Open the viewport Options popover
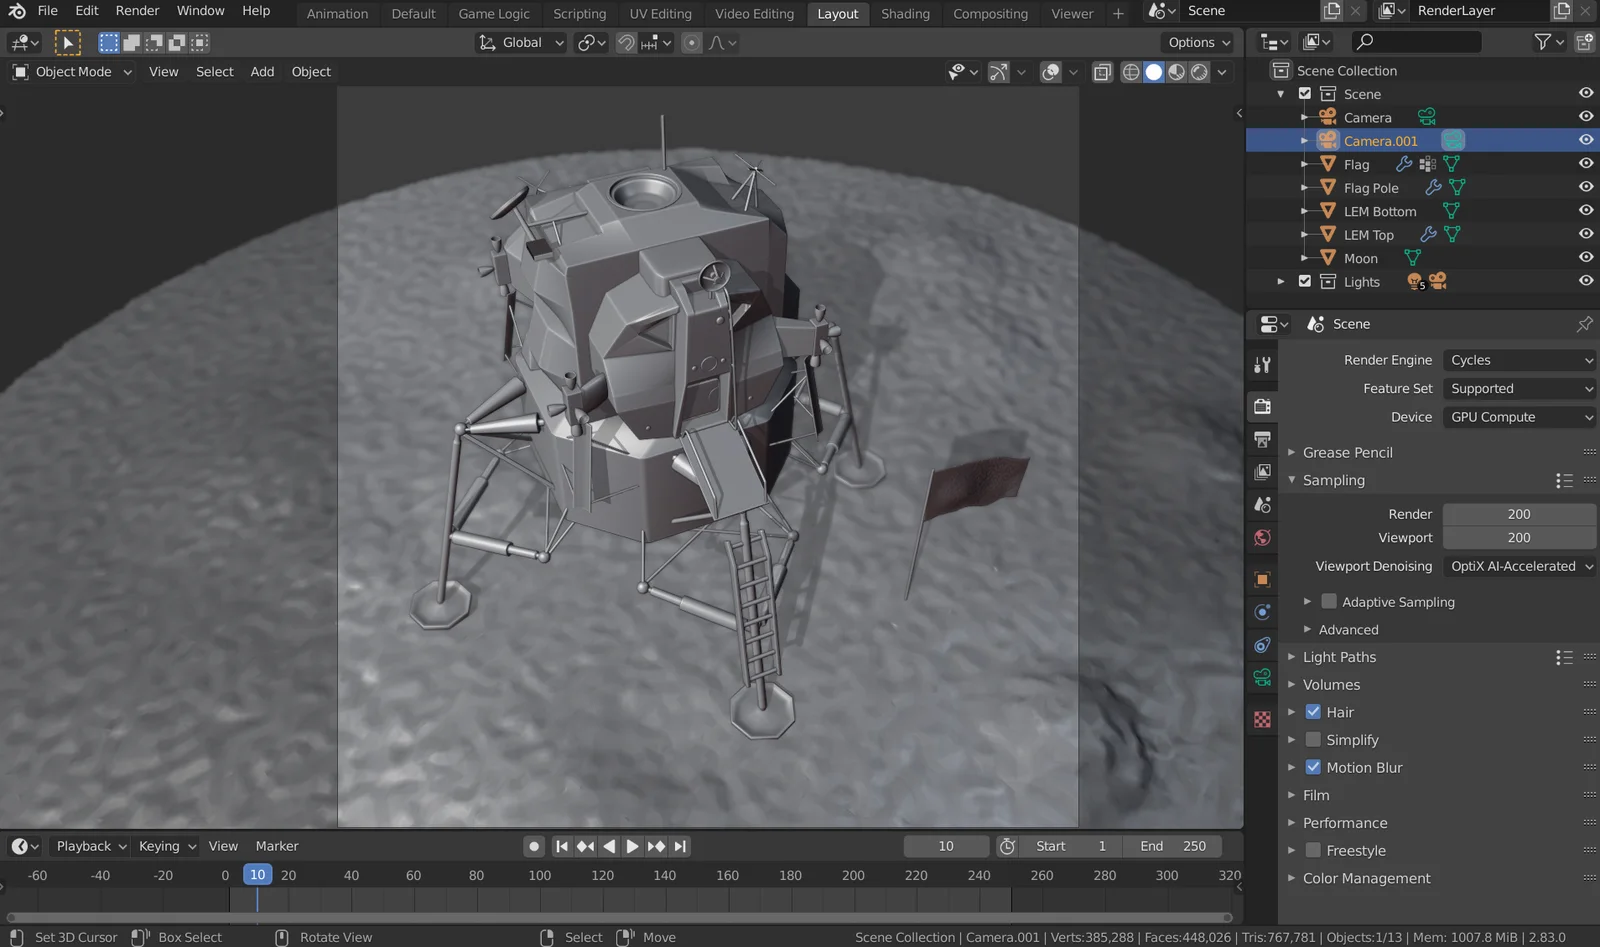The width and height of the screenshot is (1600, 947). [x=1198, y=42]
